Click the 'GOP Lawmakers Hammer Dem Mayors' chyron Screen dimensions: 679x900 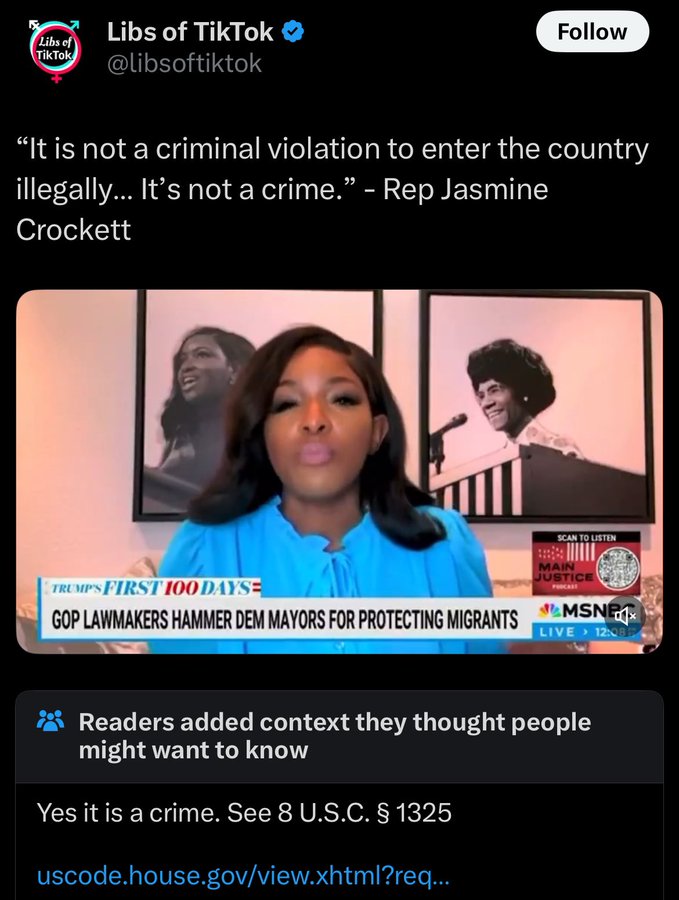click(285, 619)
